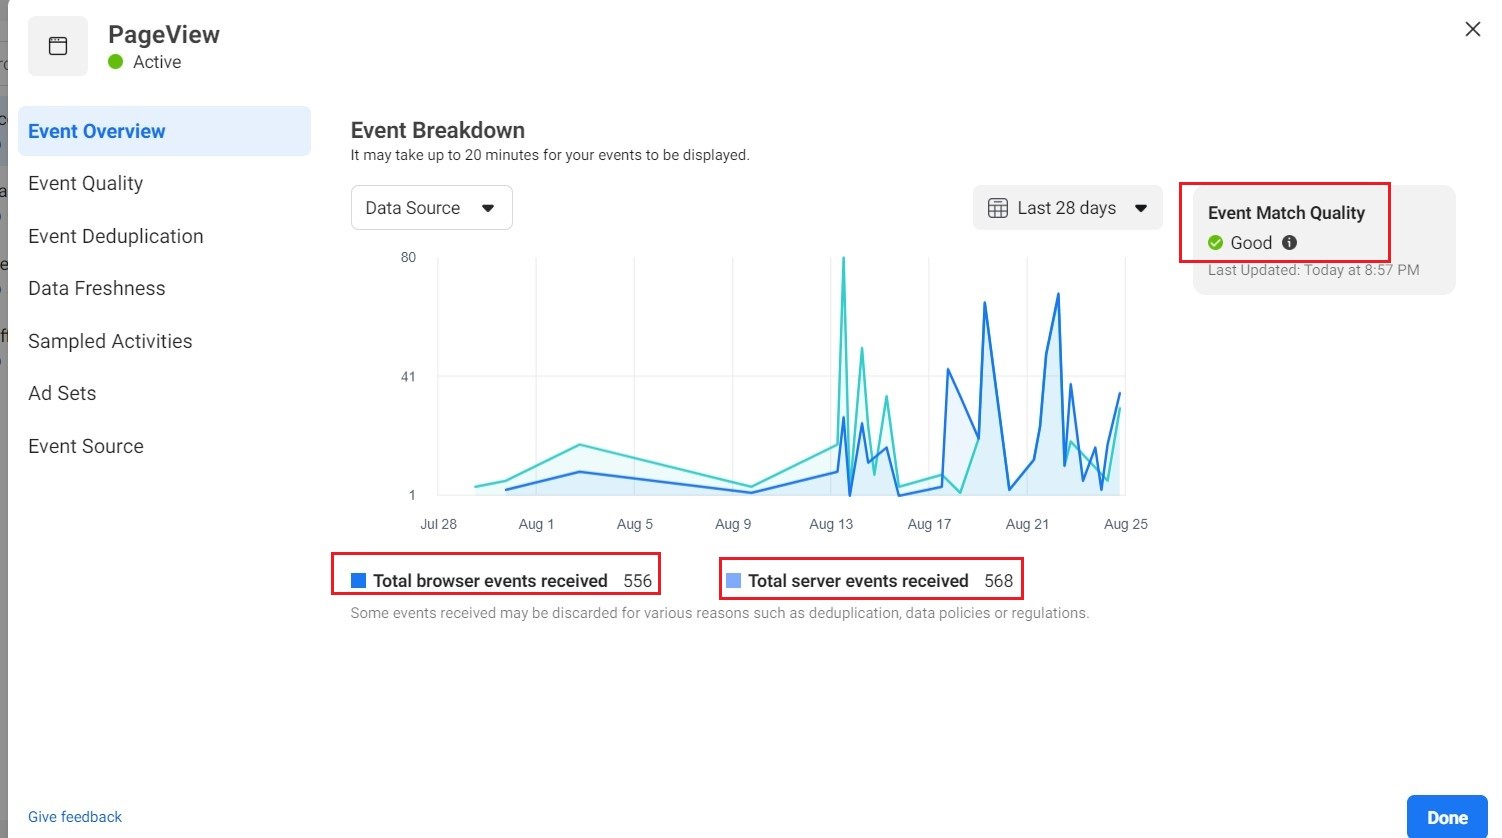This screenshot has width=1502, height=838.
Task: View Sampled Activities
Action: [110, 341]
